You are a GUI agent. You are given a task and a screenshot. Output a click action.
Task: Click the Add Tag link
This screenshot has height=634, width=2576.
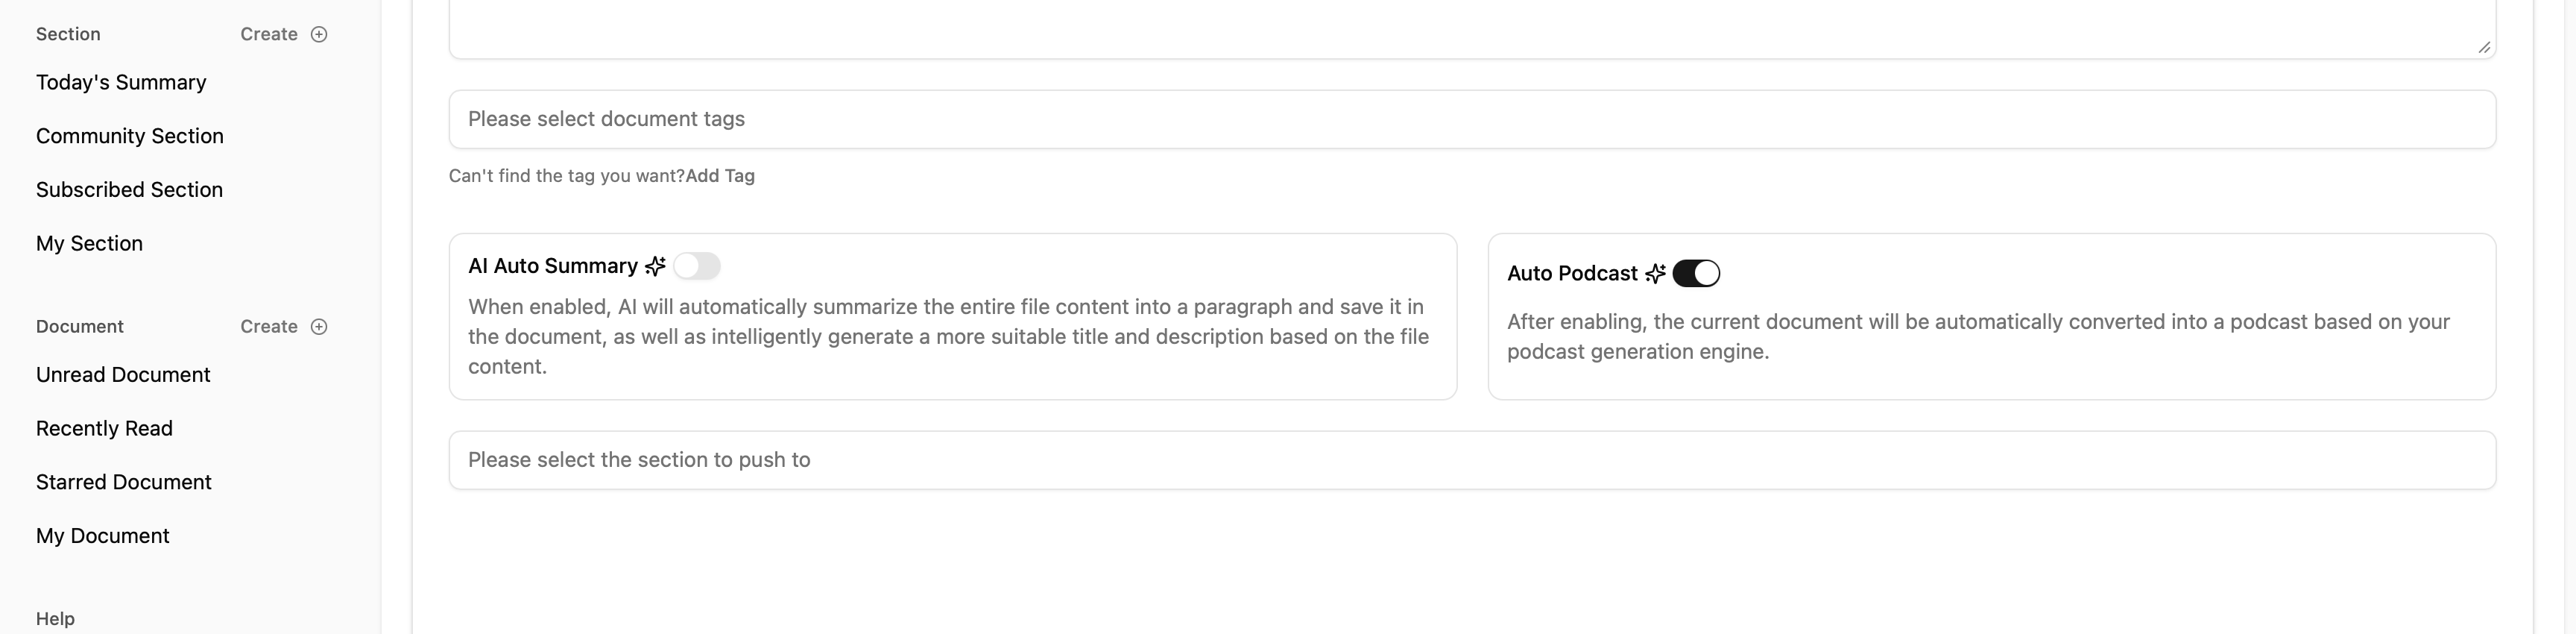[720, 176]
